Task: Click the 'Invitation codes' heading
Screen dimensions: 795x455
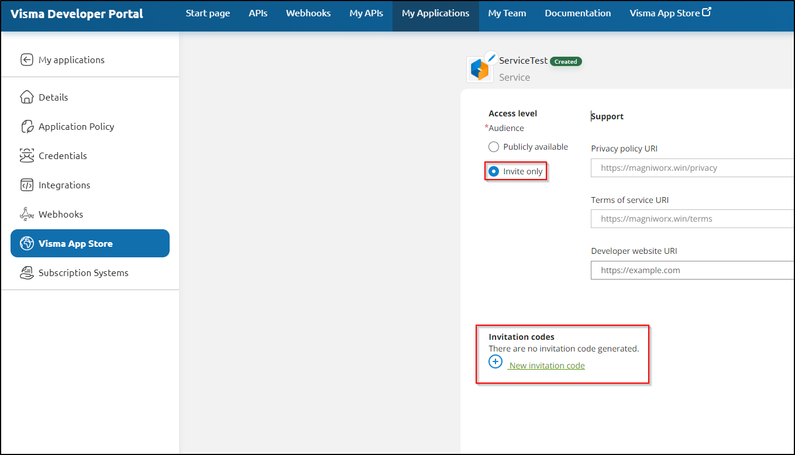Action: (521, 337)
